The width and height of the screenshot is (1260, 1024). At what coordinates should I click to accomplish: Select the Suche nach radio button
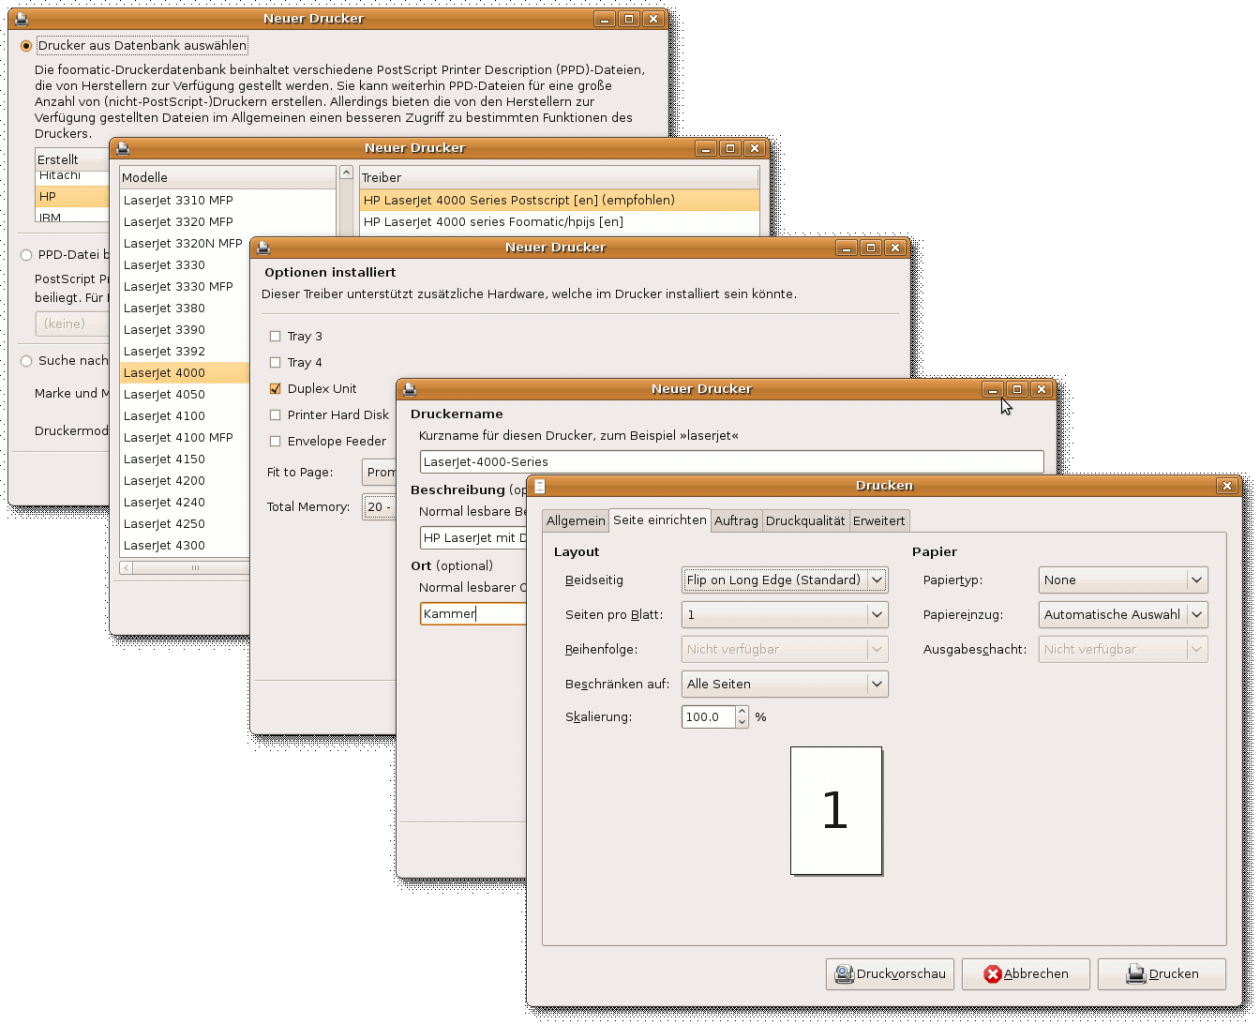point(27,361)
